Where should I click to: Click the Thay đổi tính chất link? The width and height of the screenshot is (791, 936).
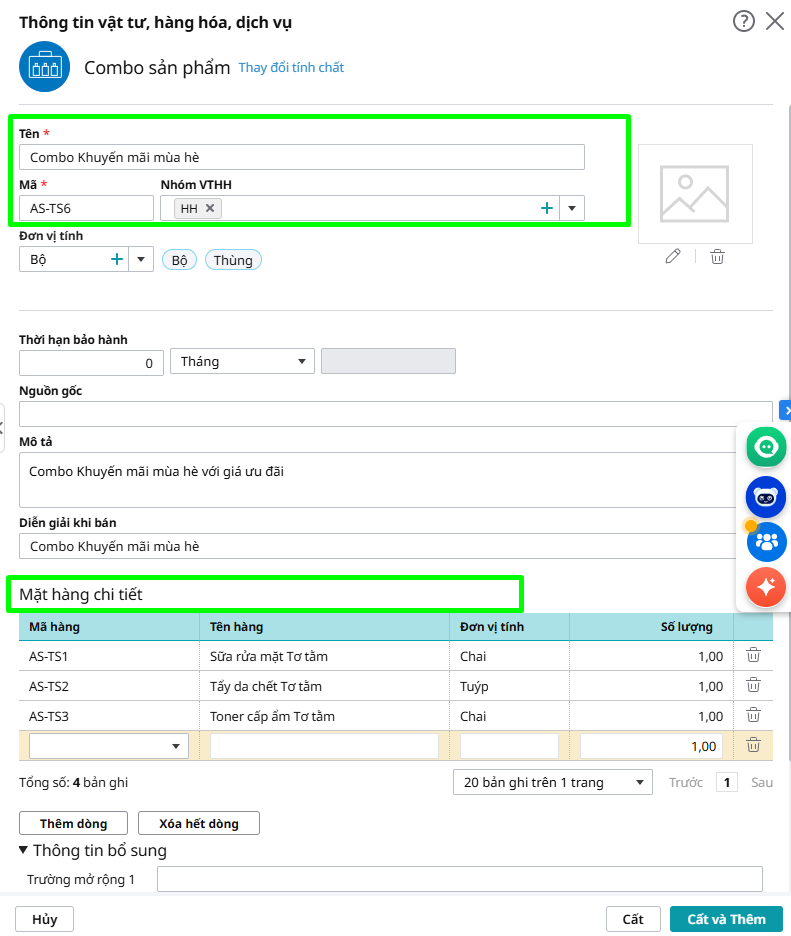click(291, 68)
